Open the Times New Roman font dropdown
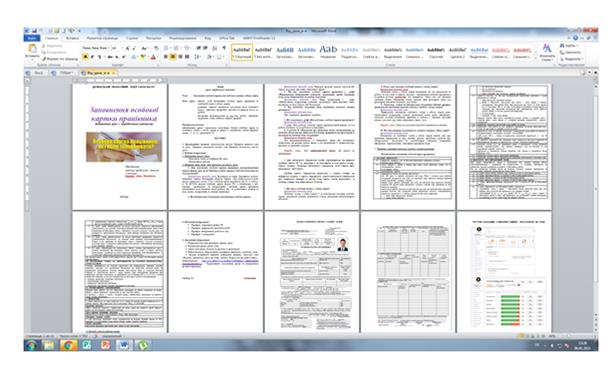Screen dimensions: 612x383 tap(96, 48)
